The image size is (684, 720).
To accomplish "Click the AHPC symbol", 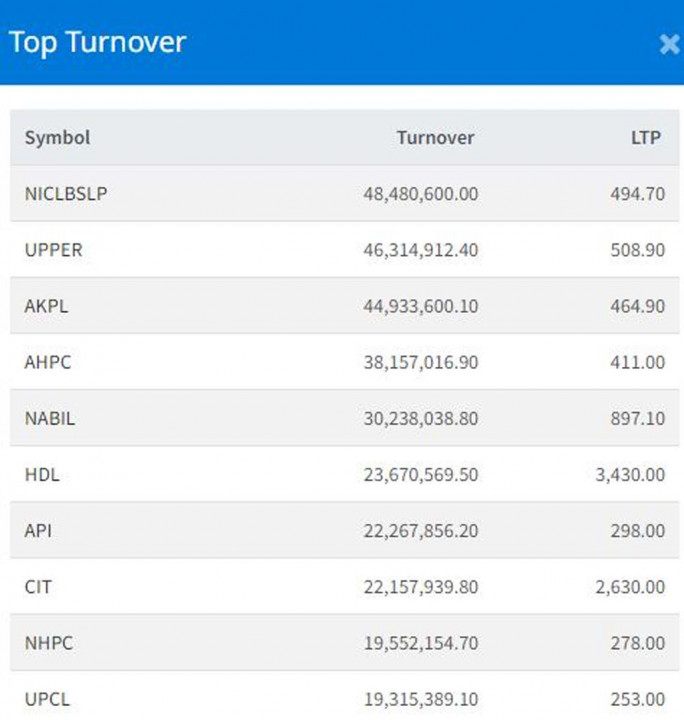I will click(x=48, y=362).
